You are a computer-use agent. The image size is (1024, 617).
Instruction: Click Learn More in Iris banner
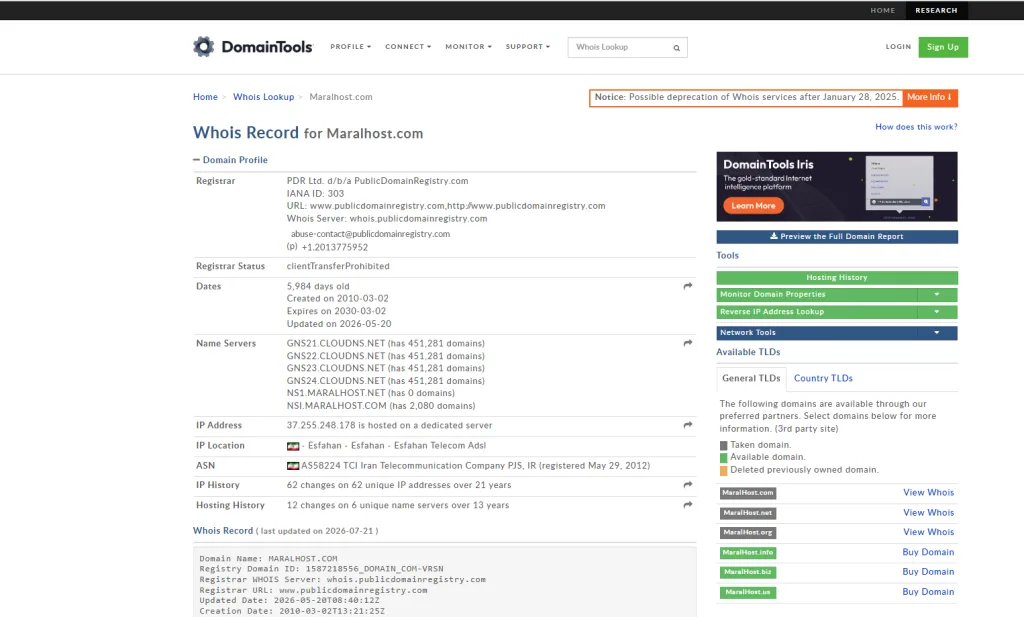point(753,206)
